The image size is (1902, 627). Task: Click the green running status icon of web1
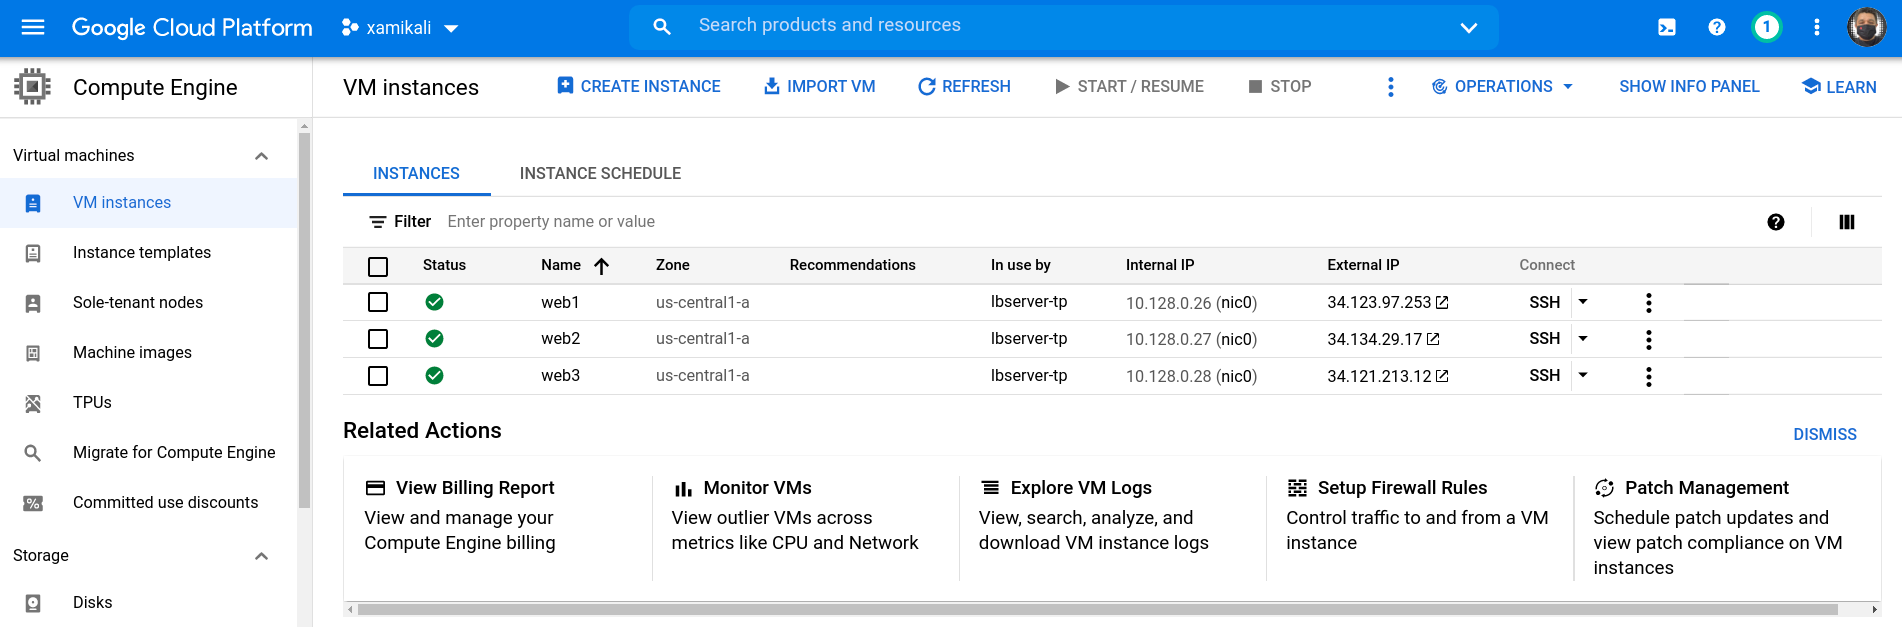434,302
